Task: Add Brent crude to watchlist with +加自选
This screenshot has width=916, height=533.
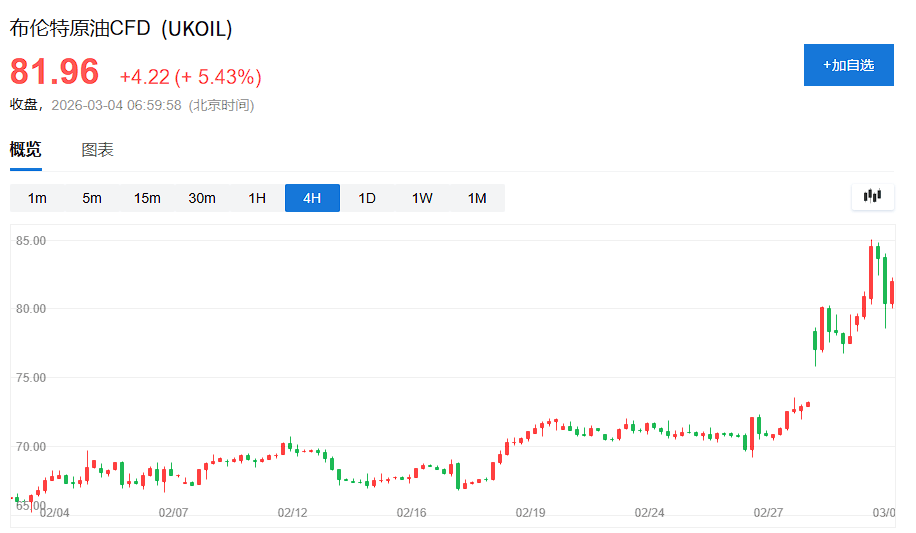Action: point(848,65)
